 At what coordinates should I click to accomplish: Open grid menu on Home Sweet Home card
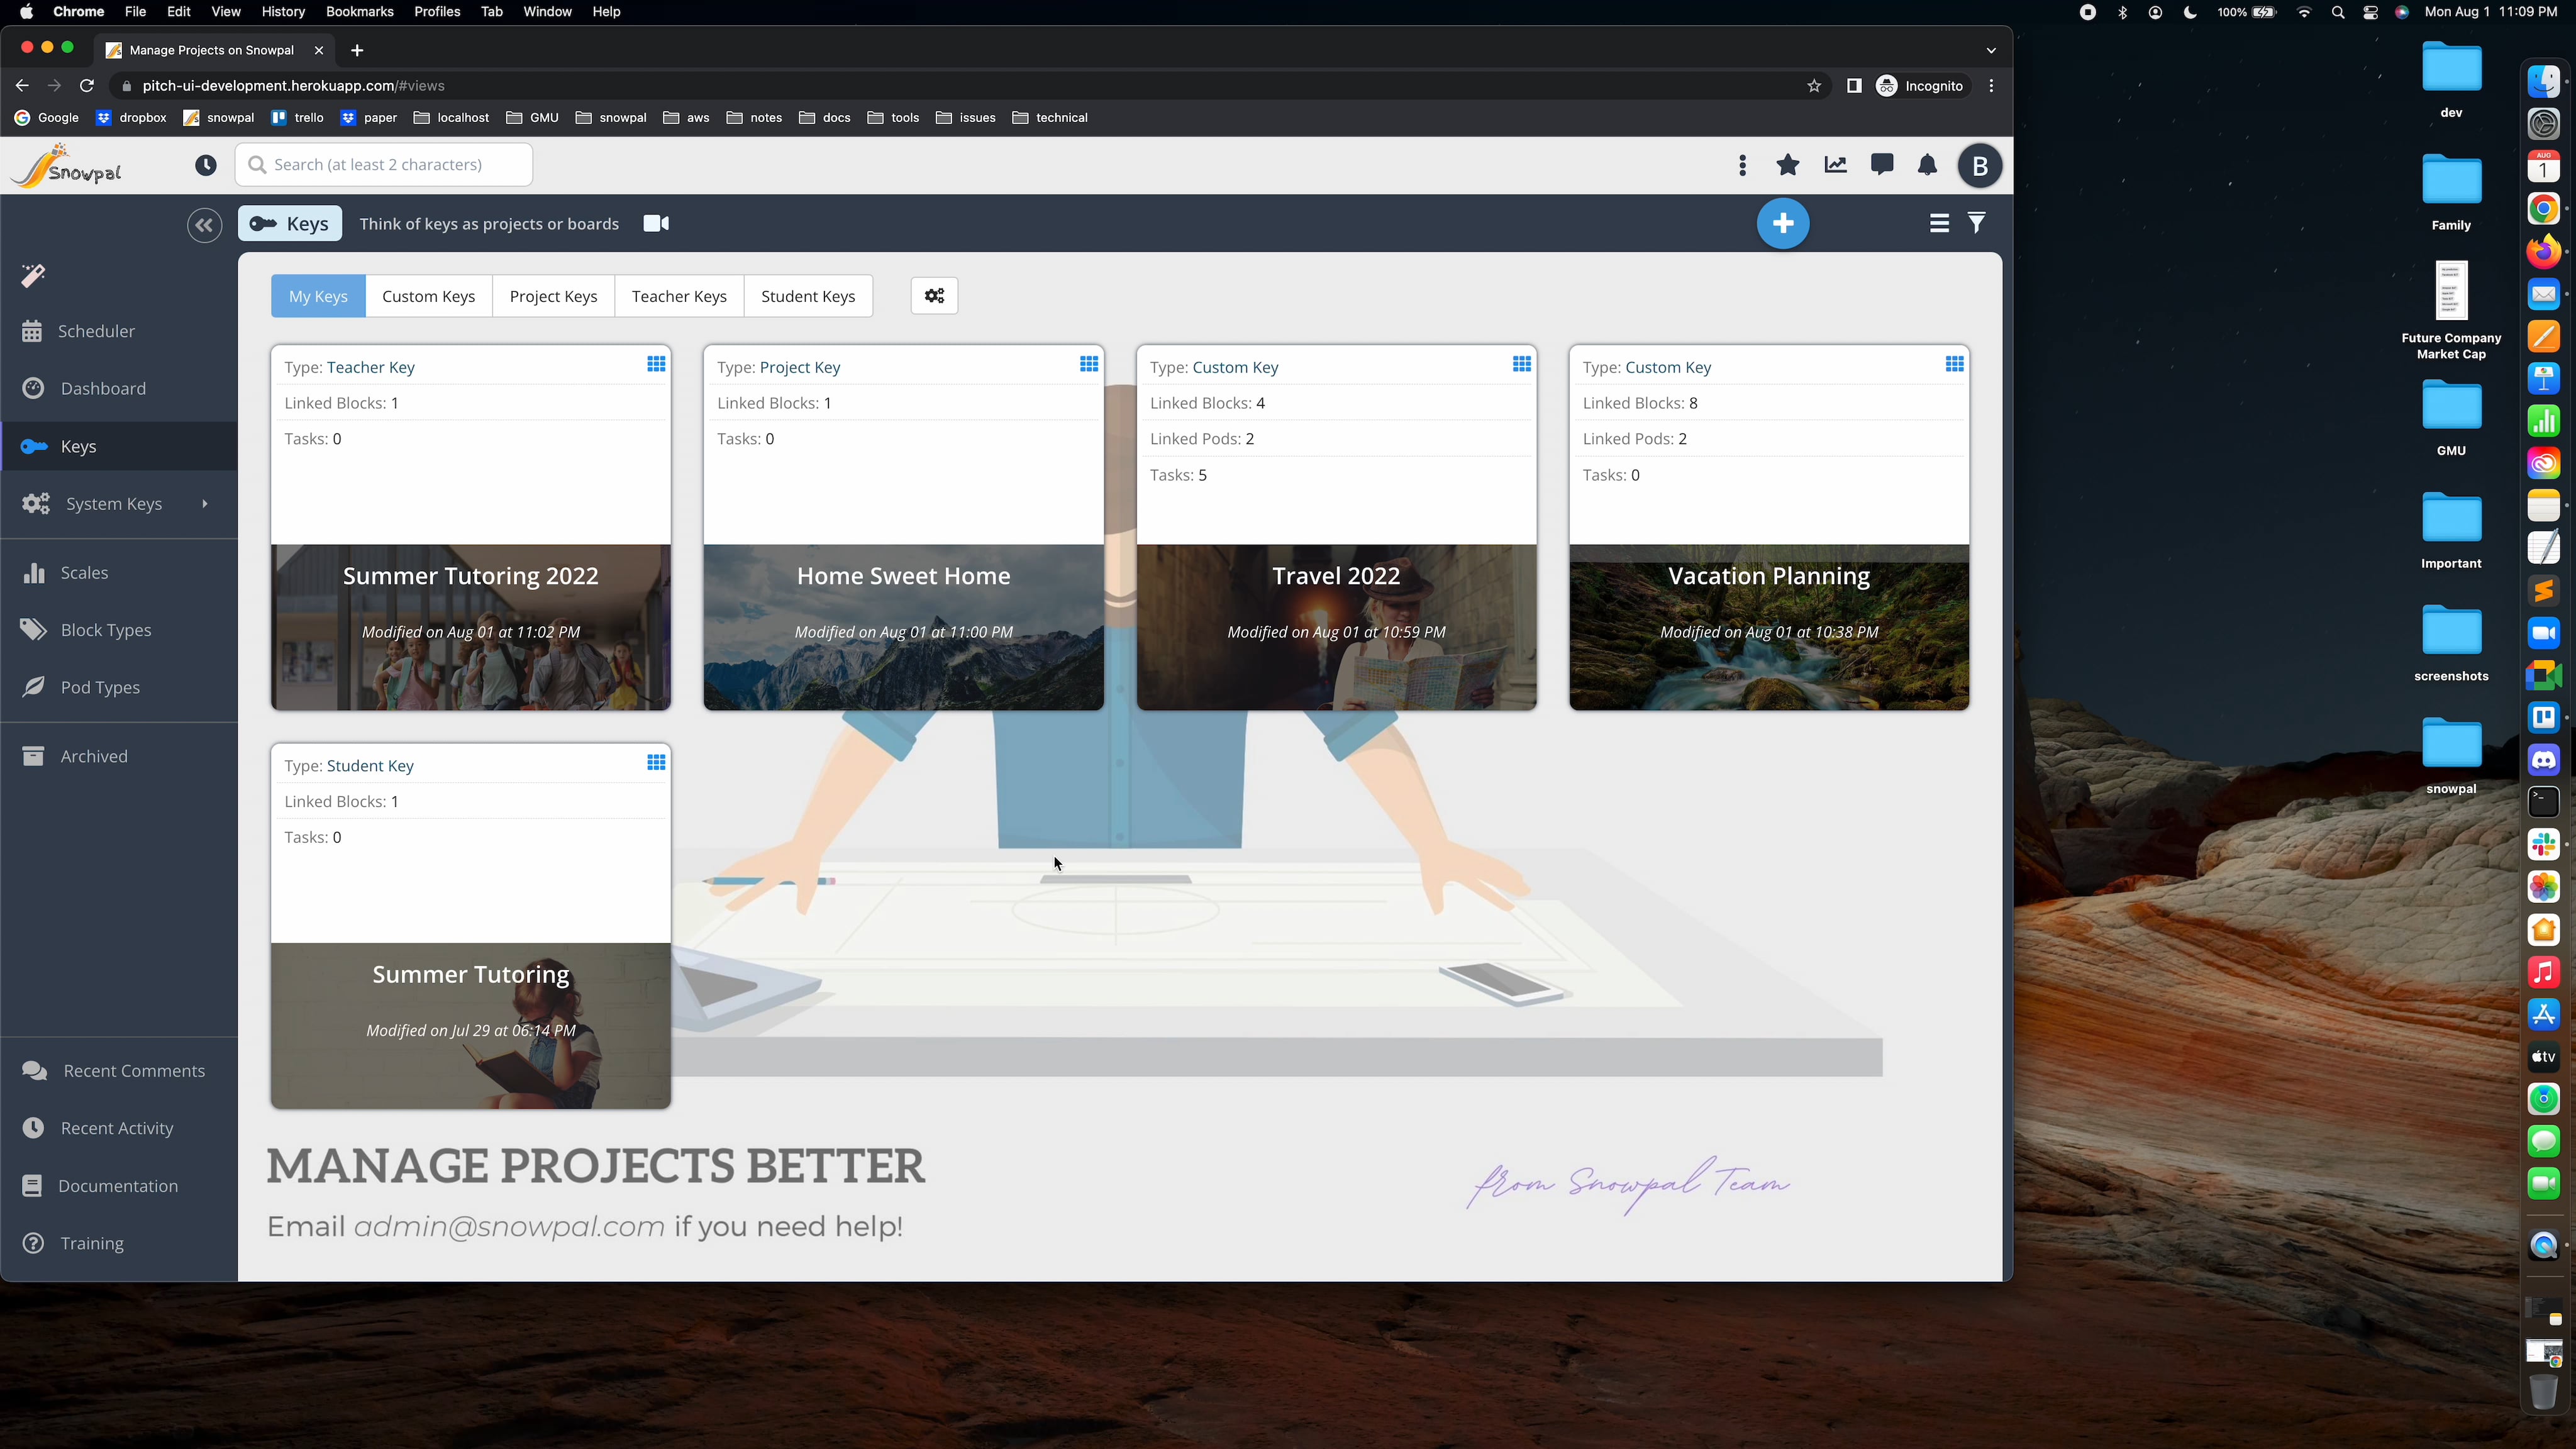click(1089, 364)
